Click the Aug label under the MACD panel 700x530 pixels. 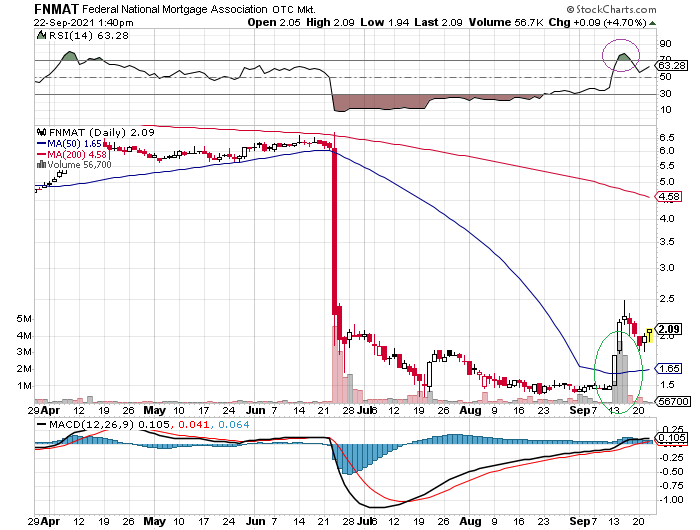(471, 522)
